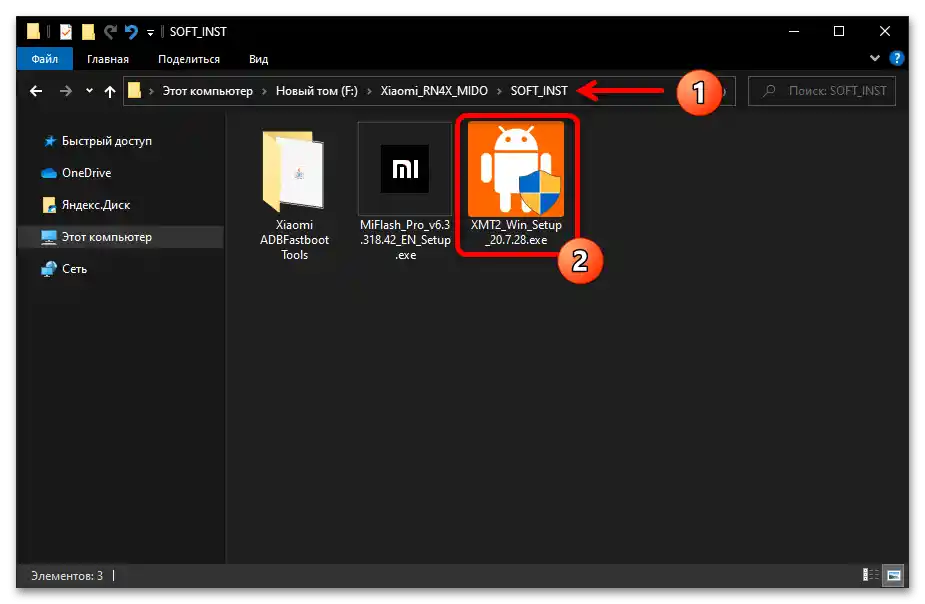Go back to the previous folder

36,91
